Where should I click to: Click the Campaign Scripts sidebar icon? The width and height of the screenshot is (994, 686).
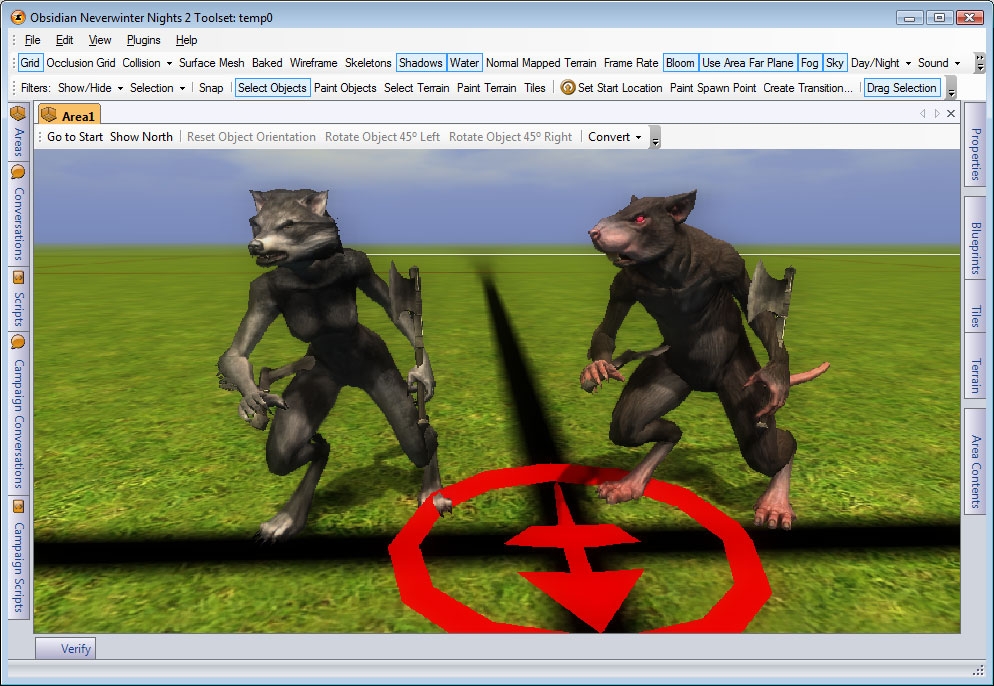tap(18, 506)
